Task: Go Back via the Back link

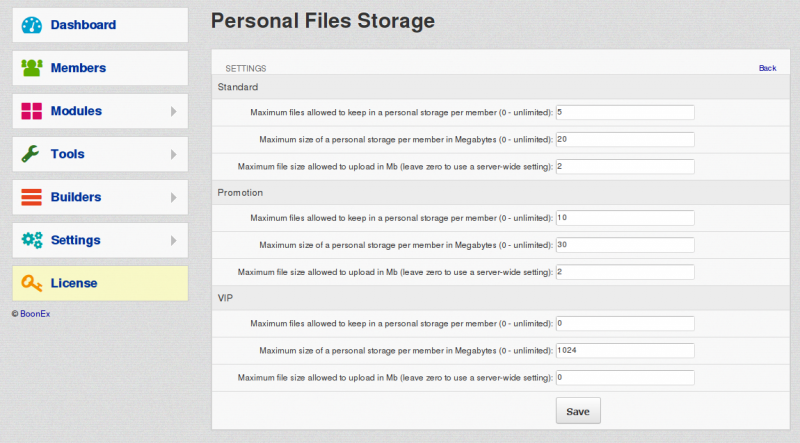Action: point(767,68)
